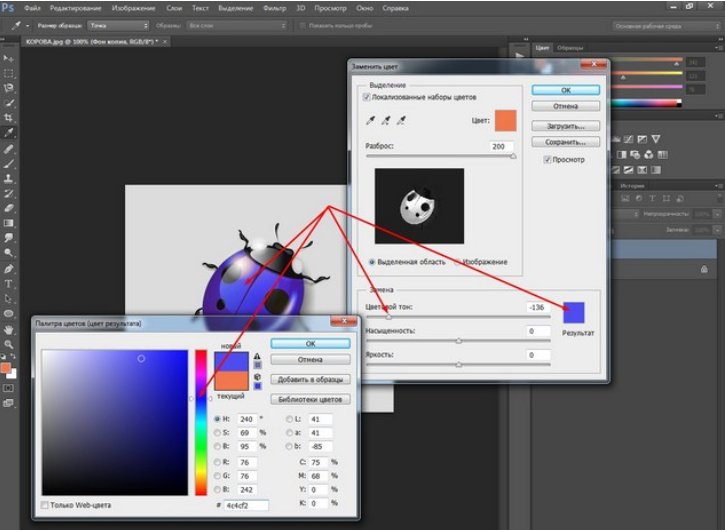Screen dimensions: 725x530
Task: Open the Заливка fill dropdown arrow
Action: pos(717,230)
